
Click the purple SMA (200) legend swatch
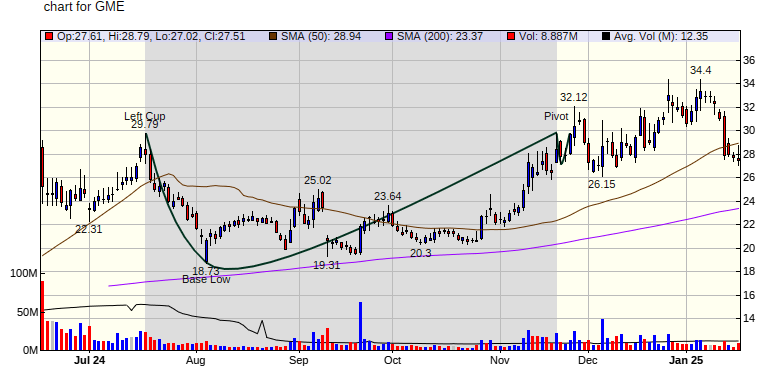pos(389,36)
